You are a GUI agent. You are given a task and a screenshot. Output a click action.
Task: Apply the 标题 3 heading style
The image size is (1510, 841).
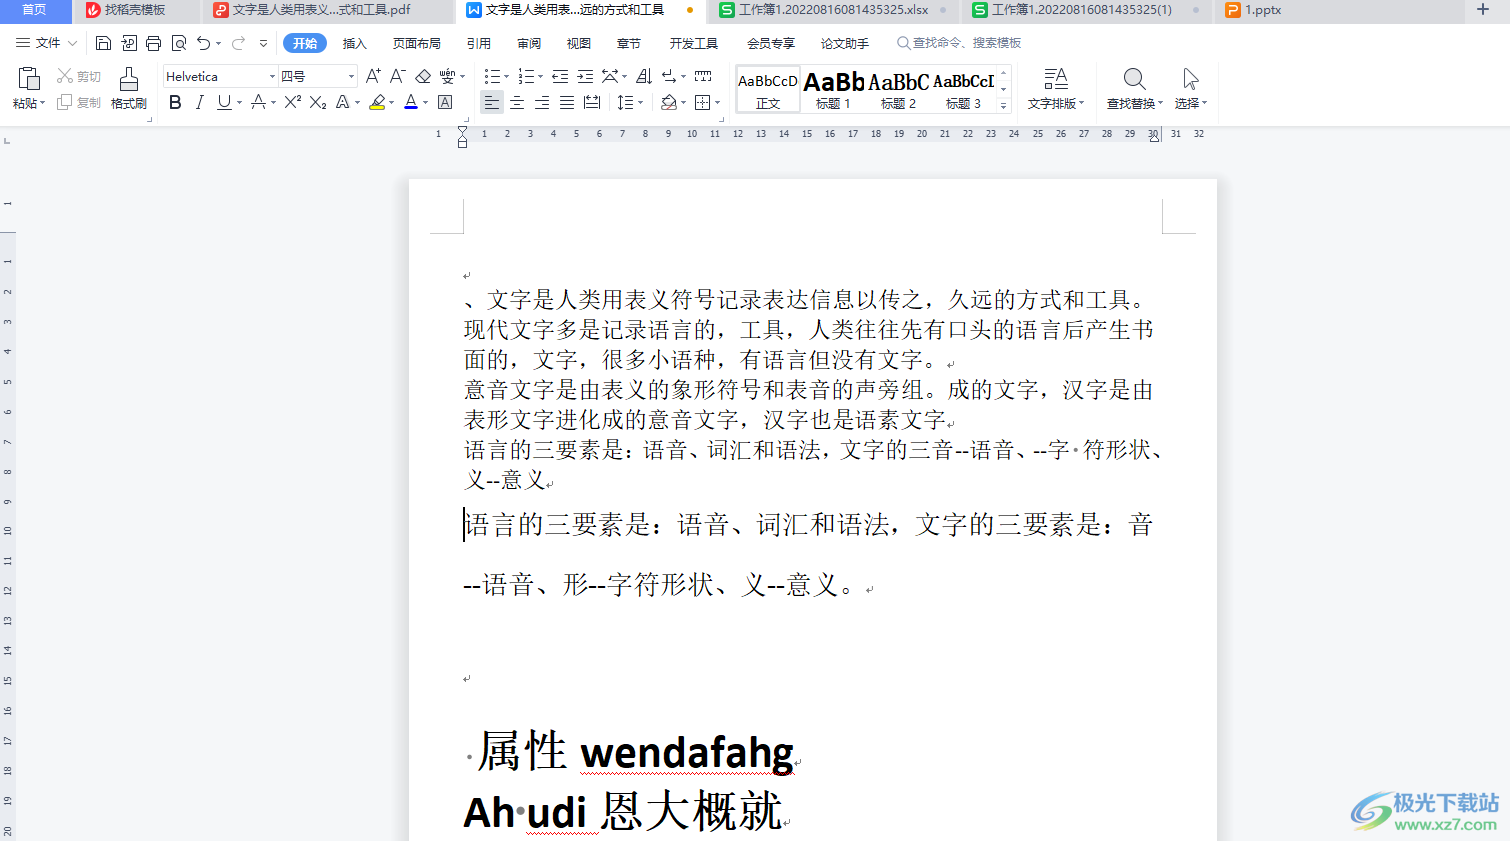coord(963,89)
